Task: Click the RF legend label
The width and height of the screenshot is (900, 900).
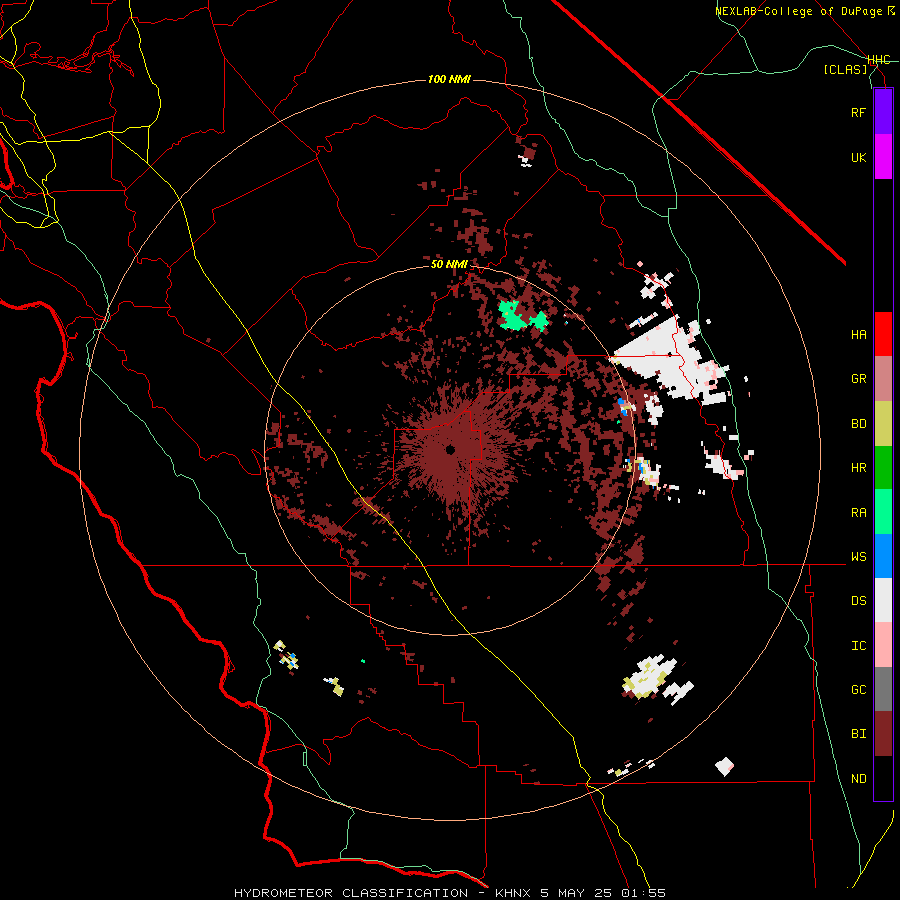Action: point(858,112)
